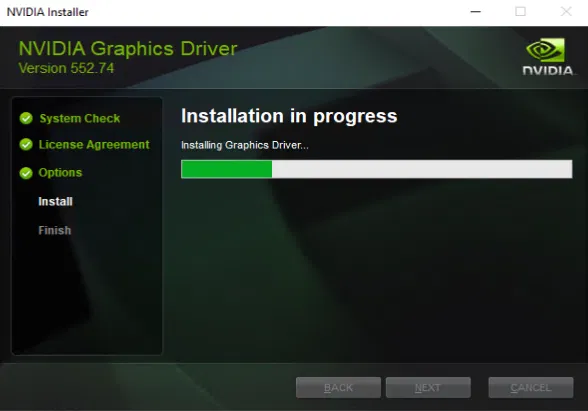Screen dimensions: 588x411
Task: Minimize the NVIDIA Installer window
Action: (476, 12)
